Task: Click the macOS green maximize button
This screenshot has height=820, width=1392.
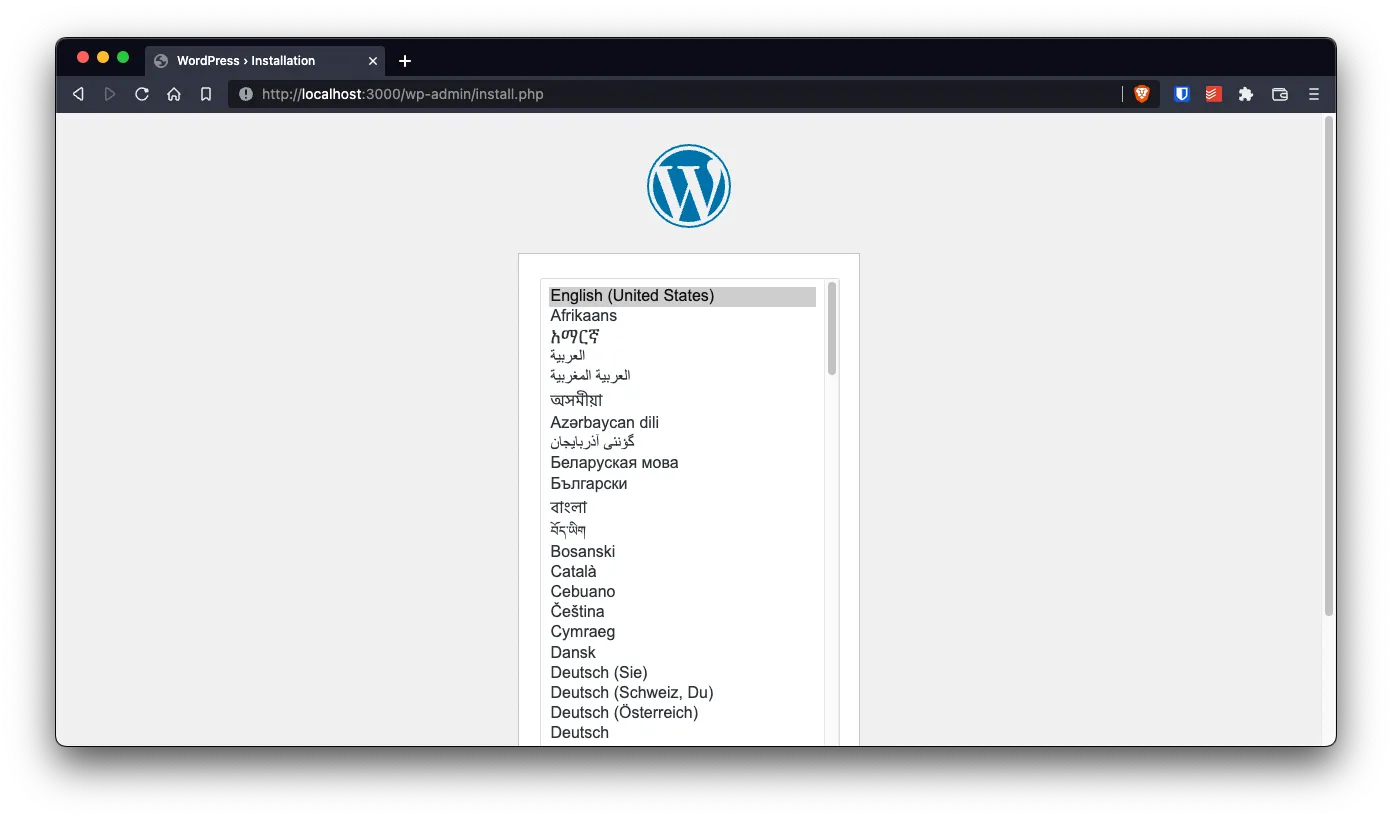Action: [x=123, y=57]
